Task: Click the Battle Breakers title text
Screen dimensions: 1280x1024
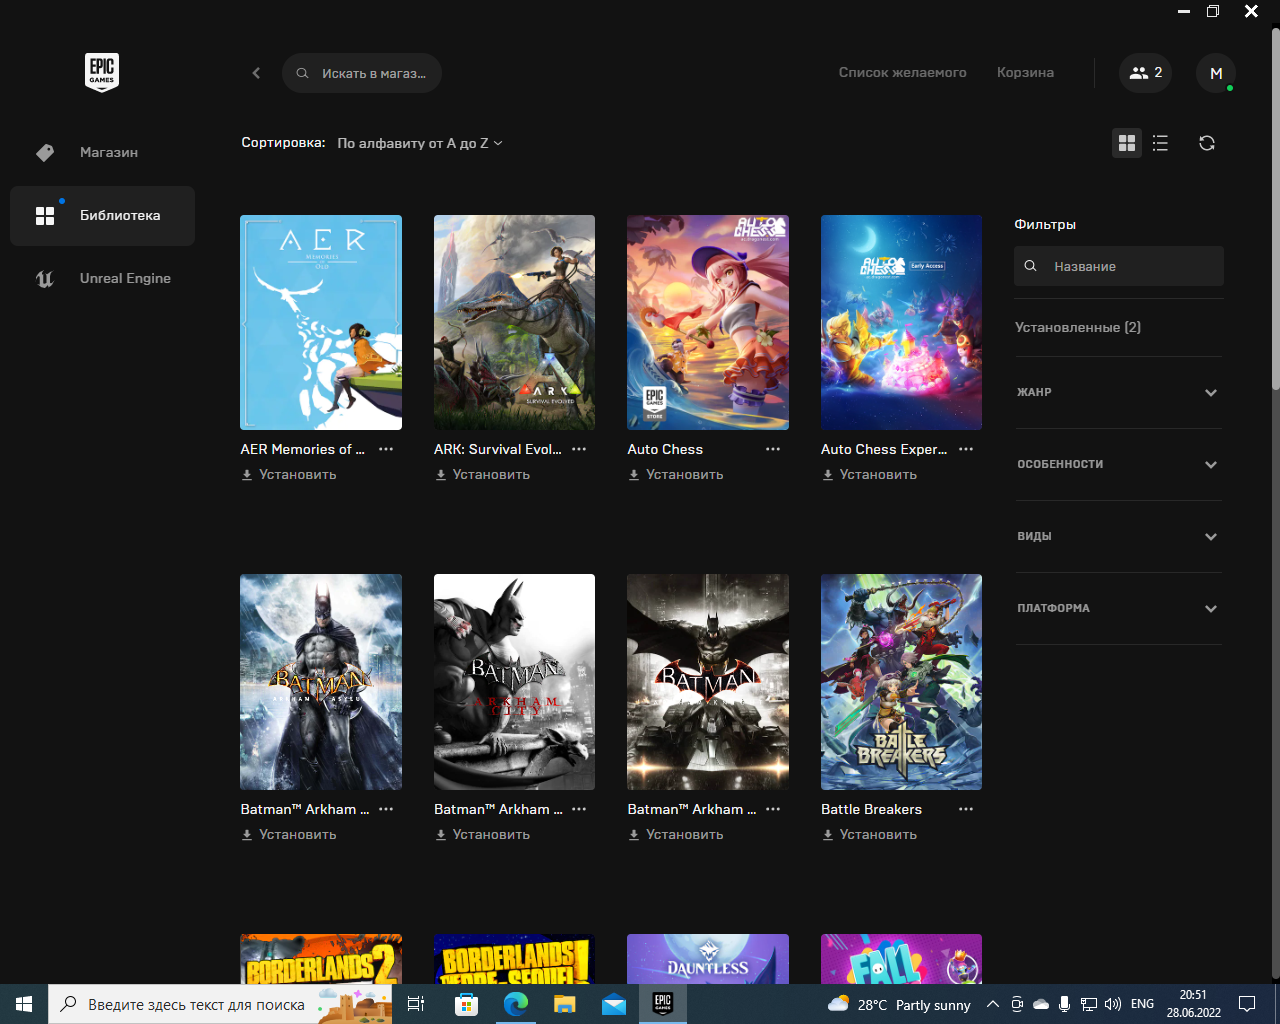Action: [x=871, y=809]
